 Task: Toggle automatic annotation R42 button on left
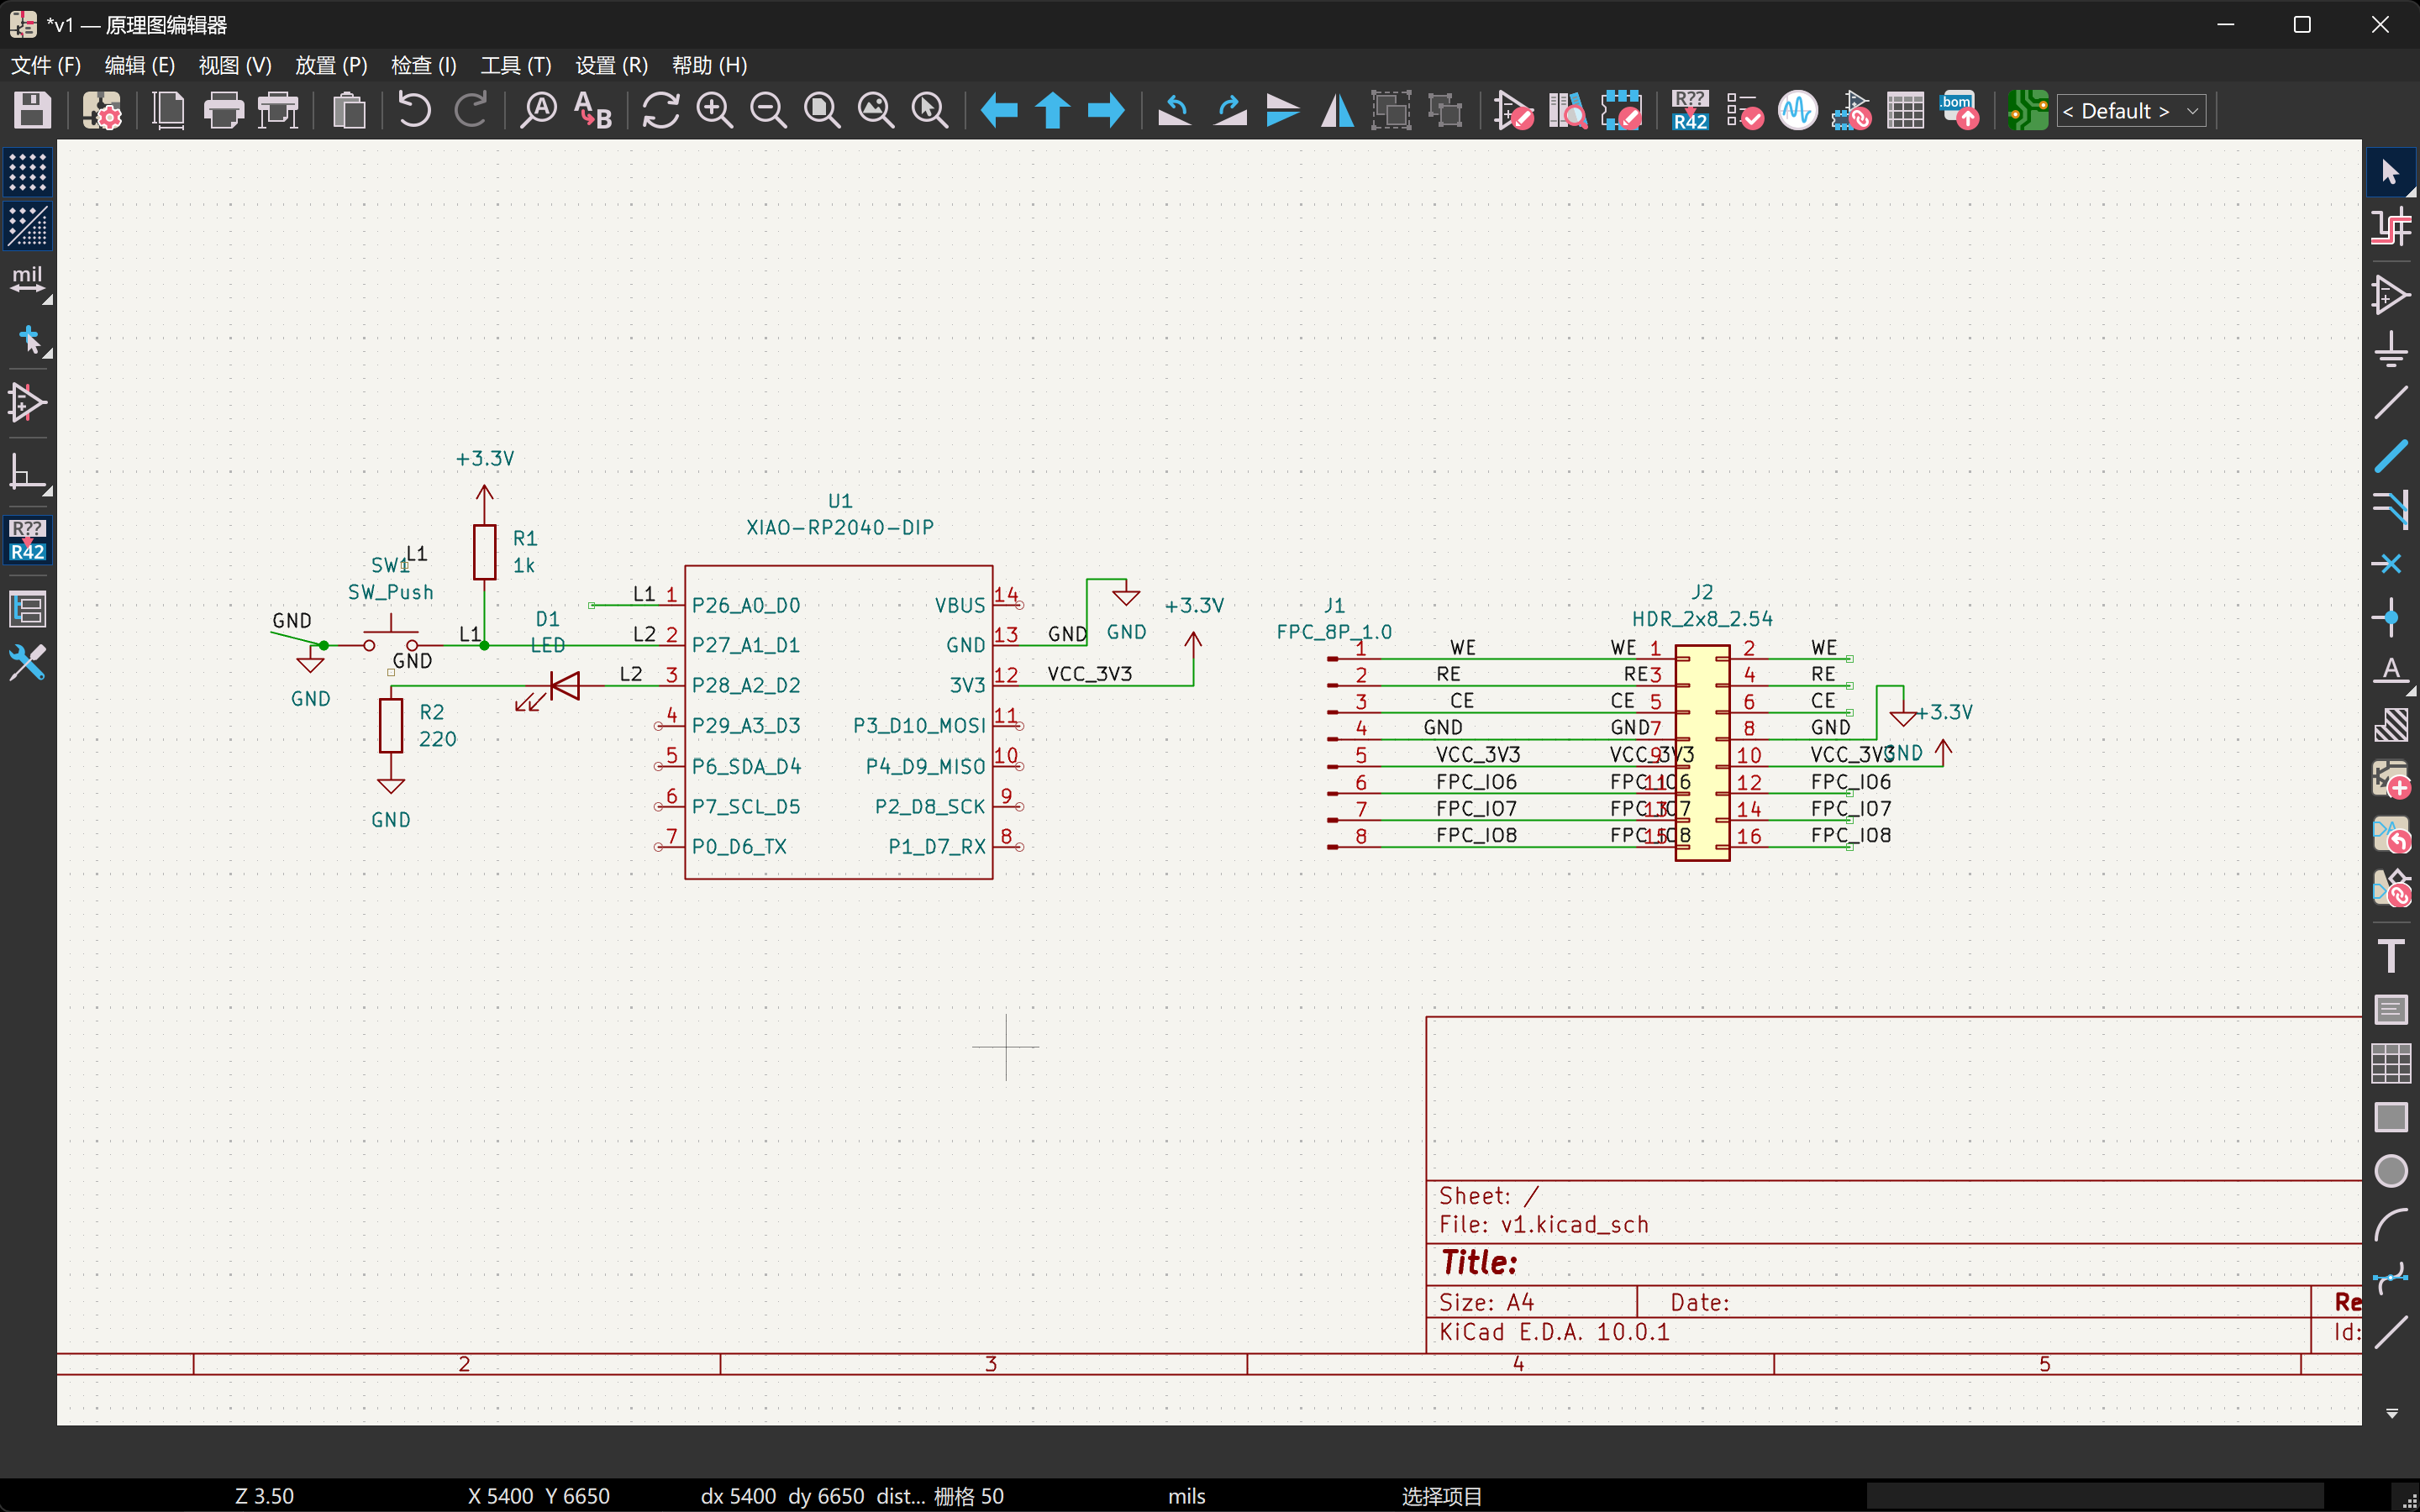(27, 540)
